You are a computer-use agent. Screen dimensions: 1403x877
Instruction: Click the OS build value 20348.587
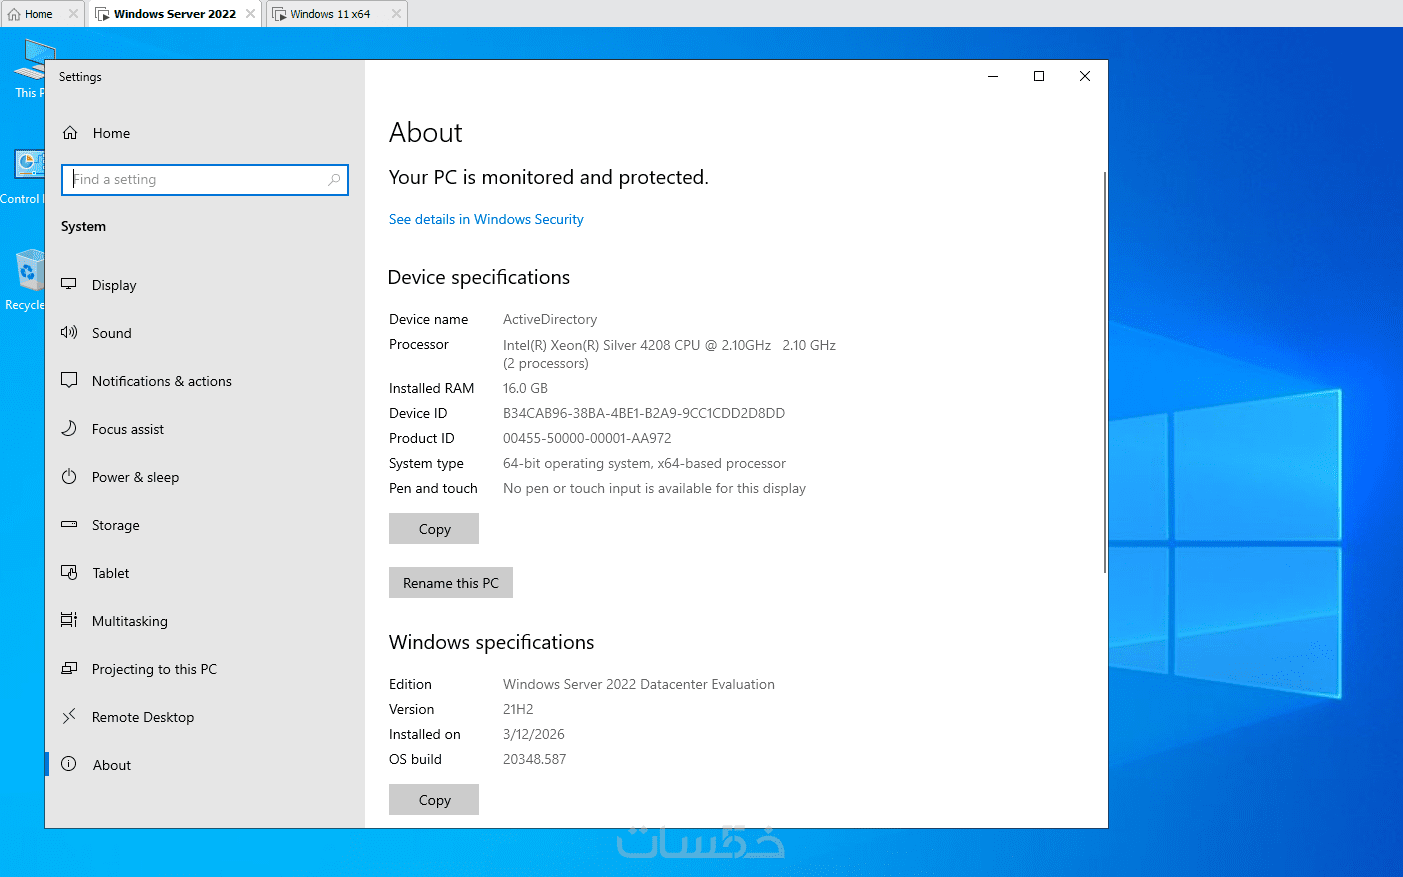click(x=534, y=759)
